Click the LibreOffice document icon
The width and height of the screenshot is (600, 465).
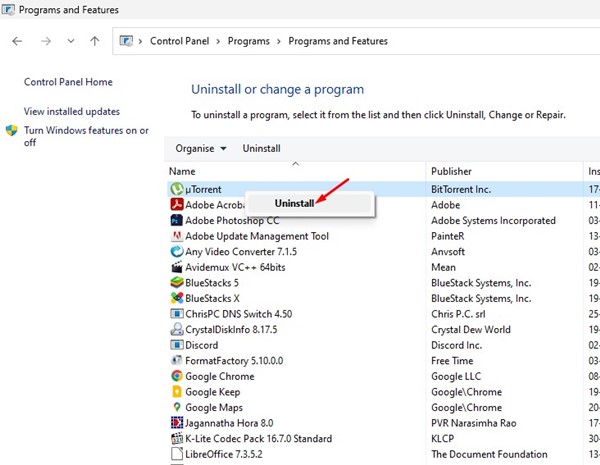pos(177,454)
